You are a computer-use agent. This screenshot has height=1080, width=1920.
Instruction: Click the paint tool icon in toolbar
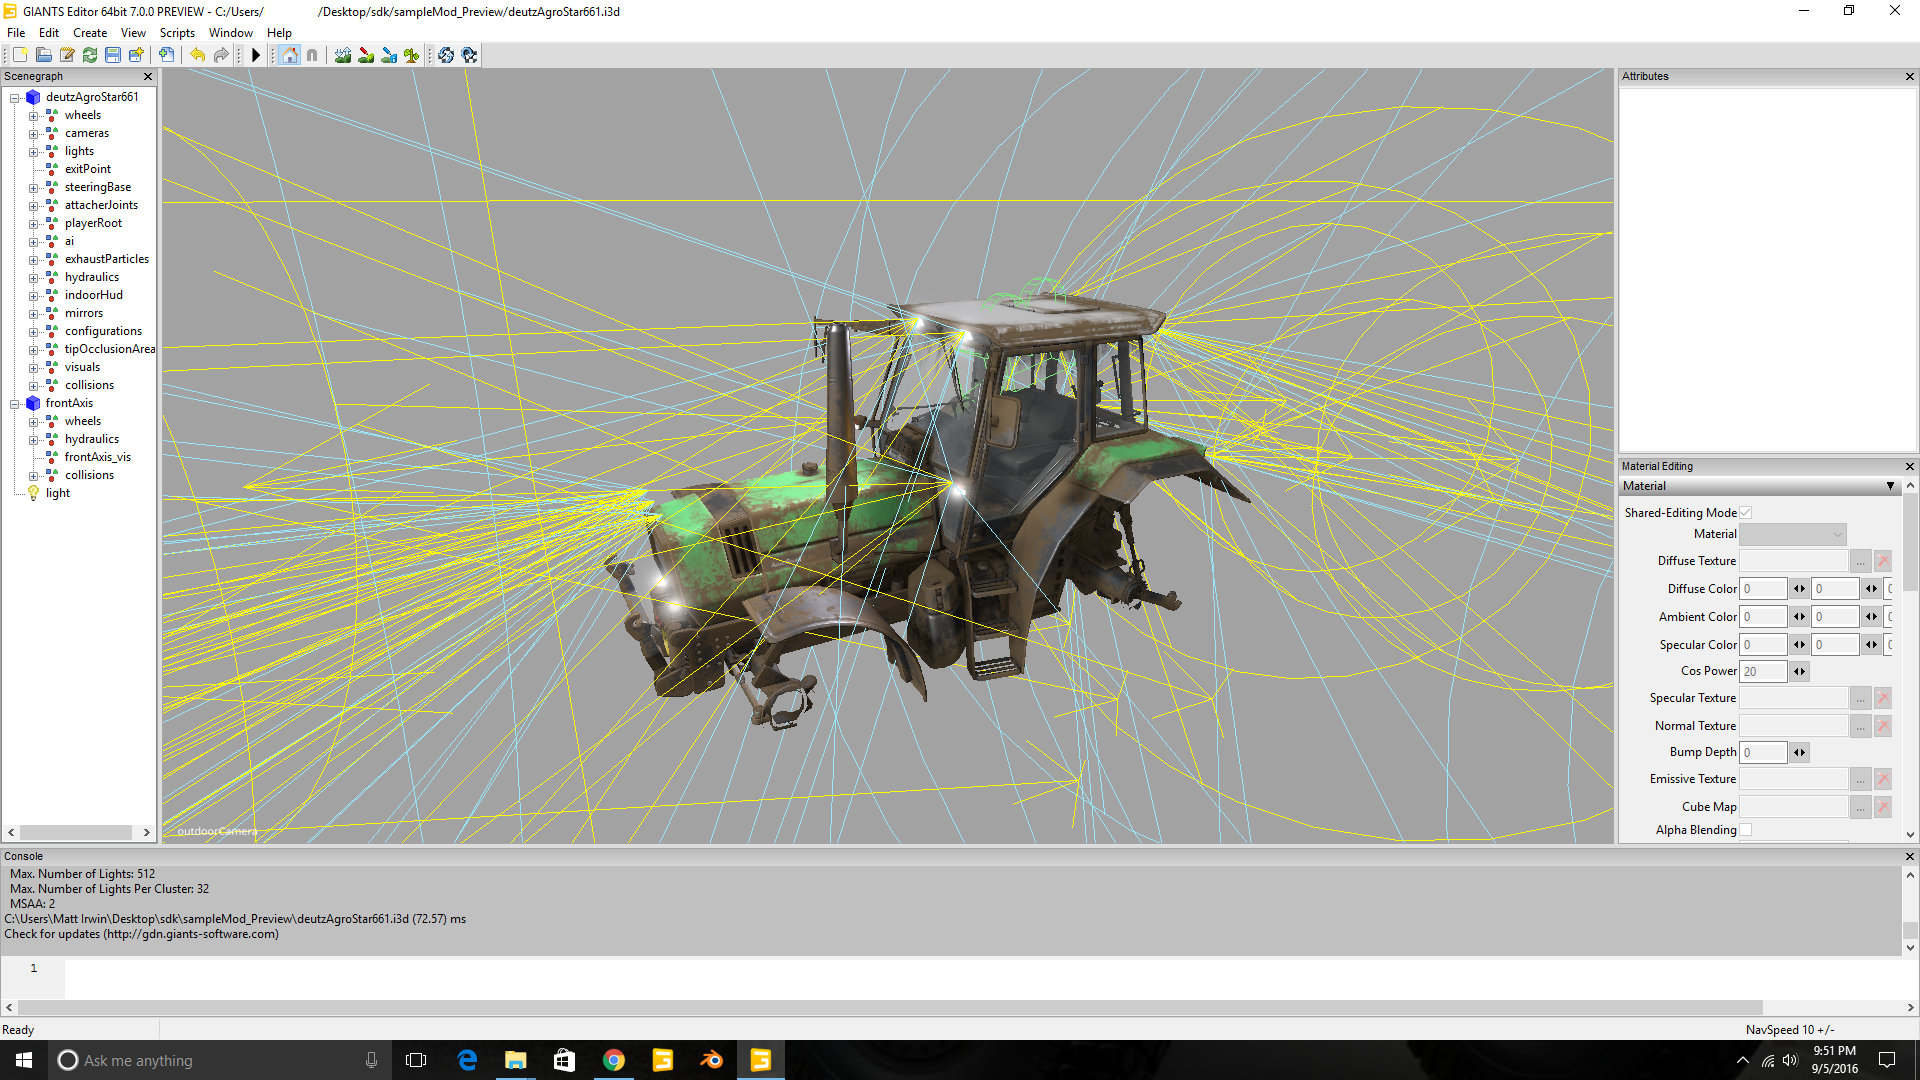[x=368, y=54]
